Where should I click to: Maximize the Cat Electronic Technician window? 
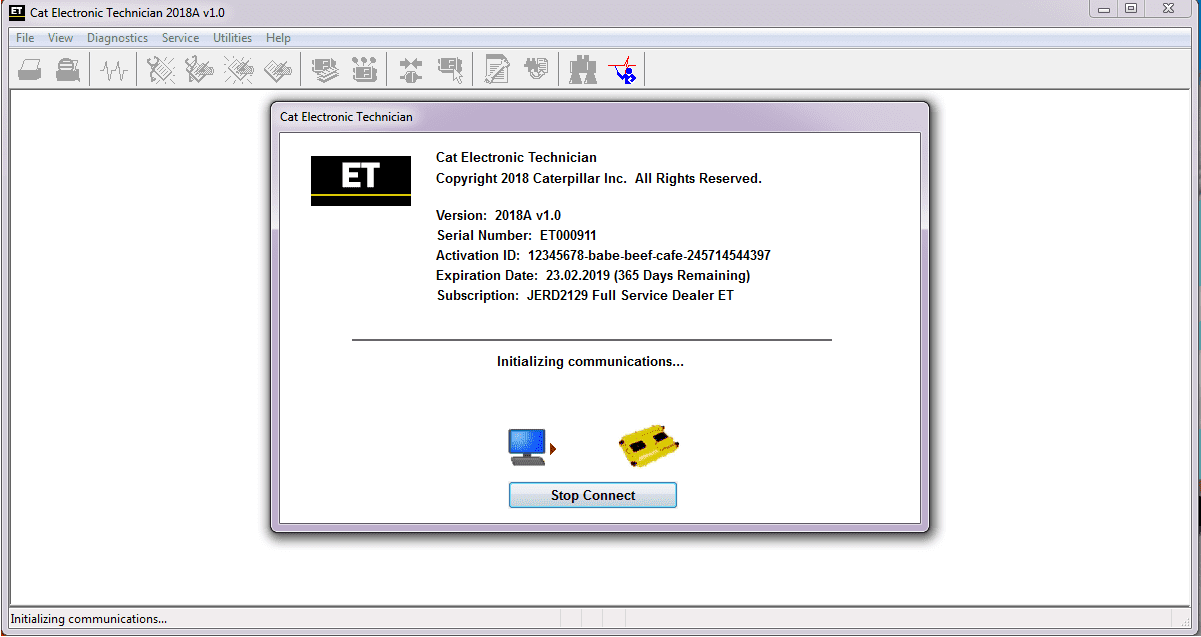tap(1131, 9)
